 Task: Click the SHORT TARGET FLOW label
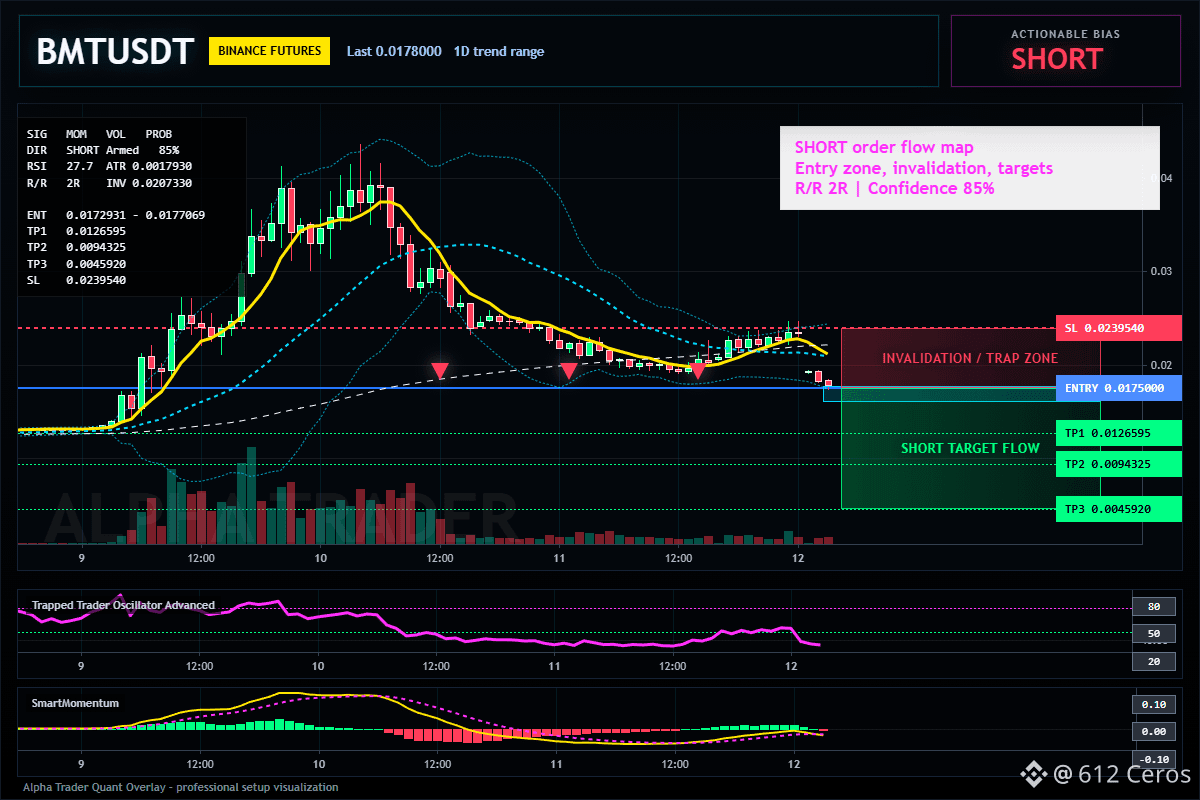[970, 448]
